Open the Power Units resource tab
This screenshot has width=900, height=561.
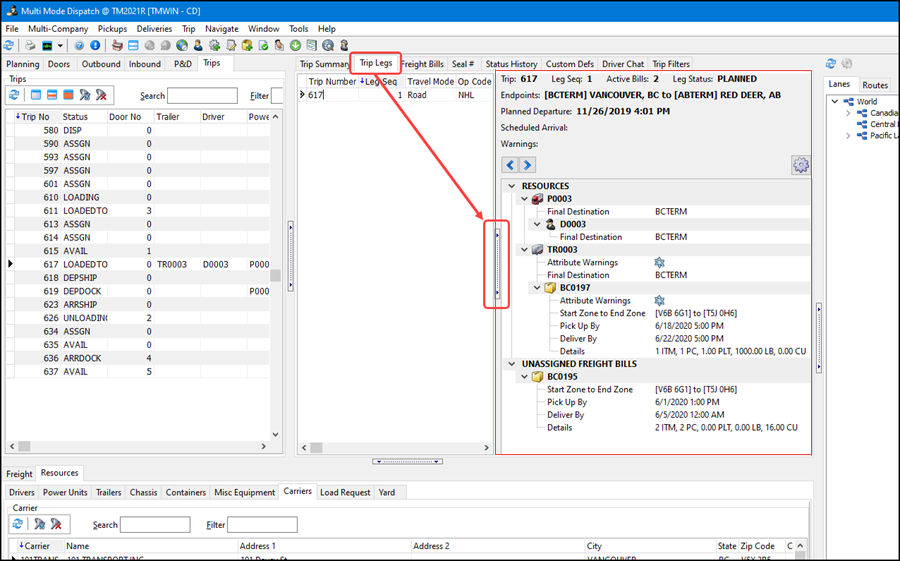65,492
